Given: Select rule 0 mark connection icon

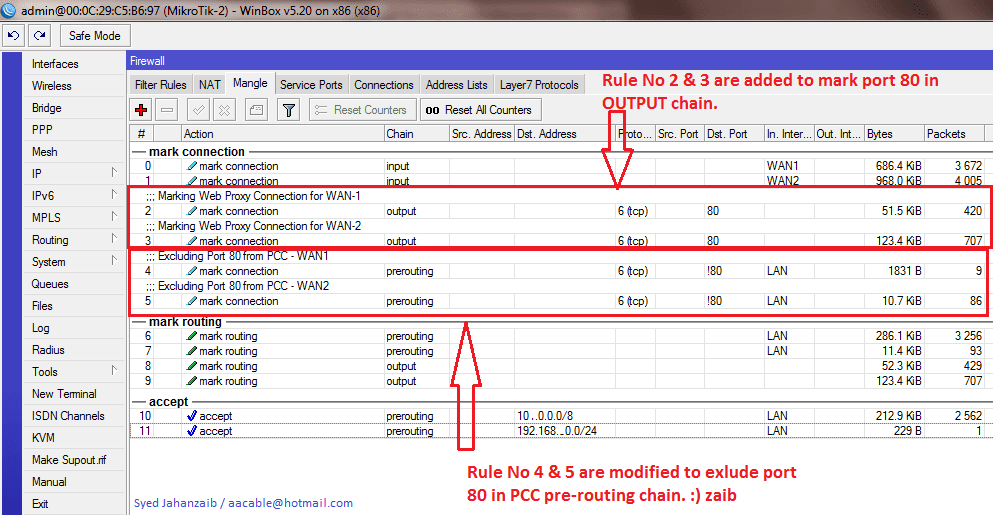Looking at the screenshot, I should click(191, 166).
